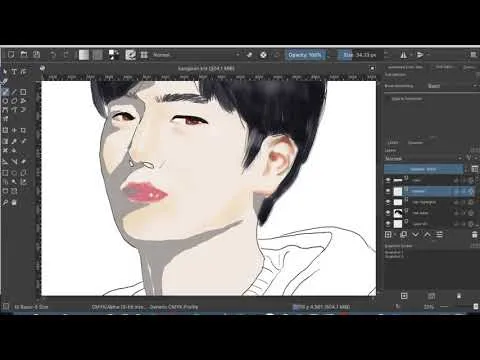Open Brush smoothing dropdown set to Basic
The height and width of the screenshot is (360, 480).
point(452,86)
